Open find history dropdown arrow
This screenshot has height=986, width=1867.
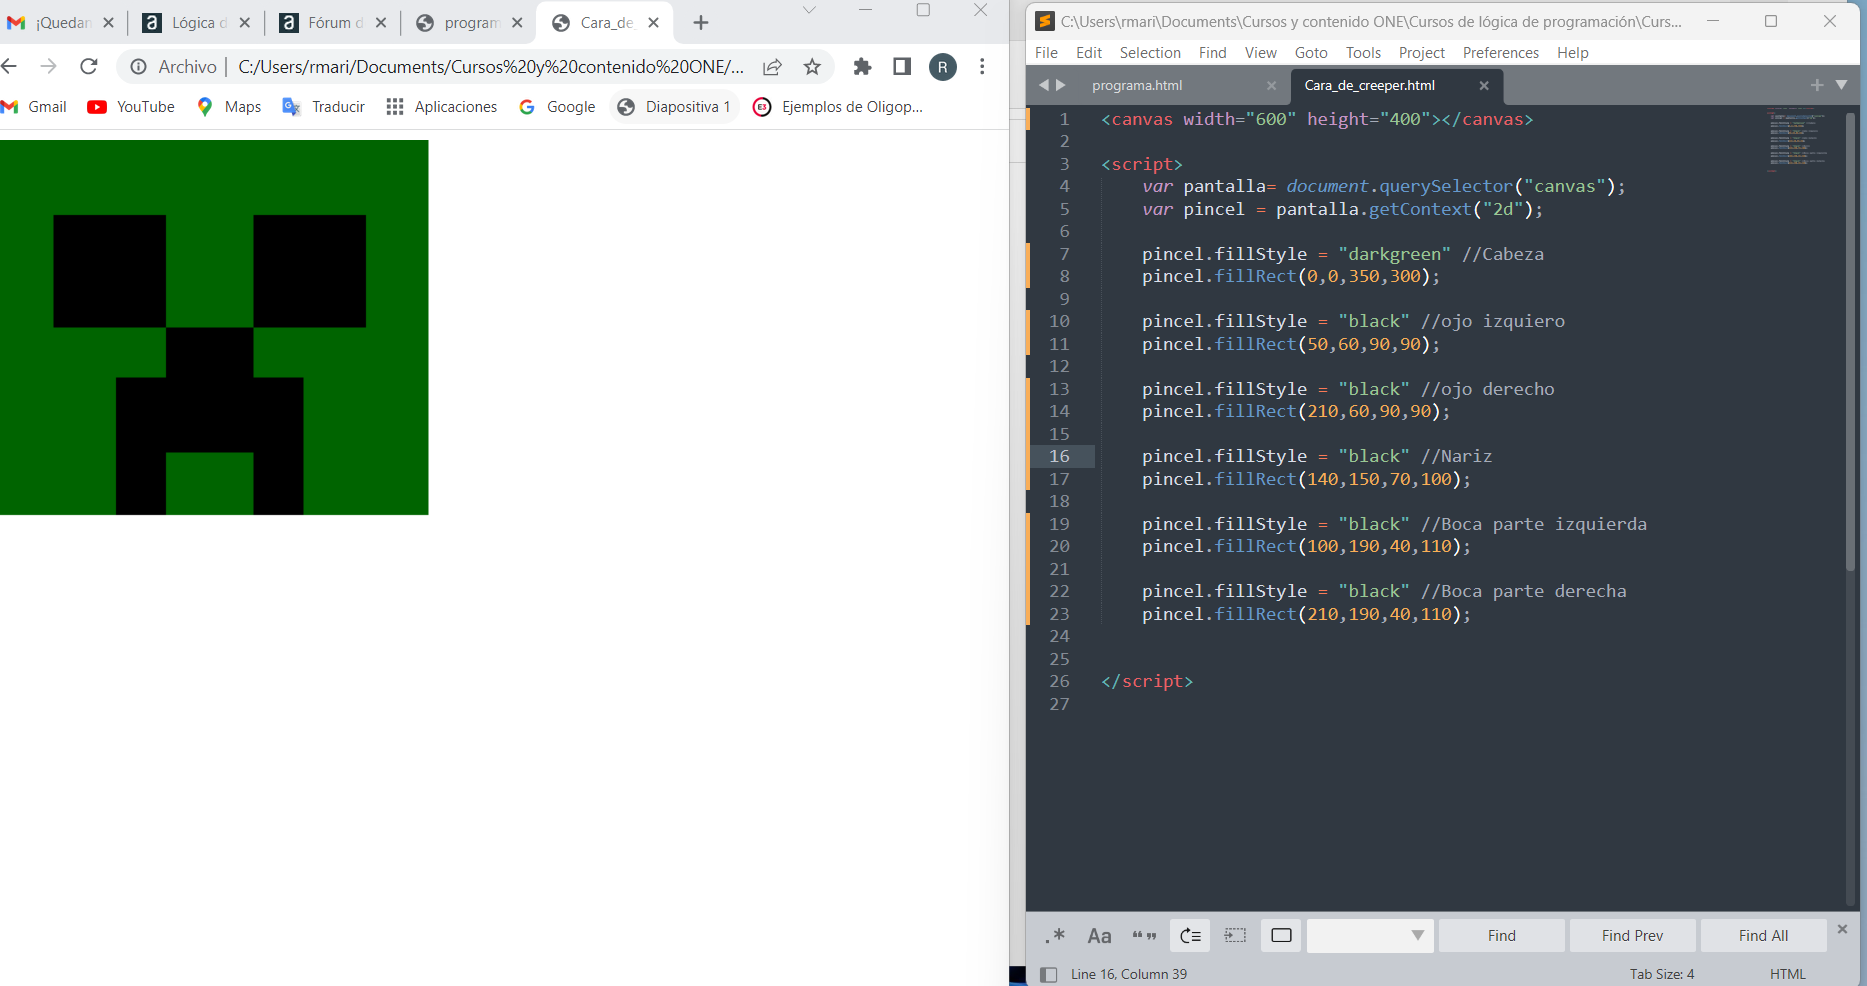coord(1417,936)
